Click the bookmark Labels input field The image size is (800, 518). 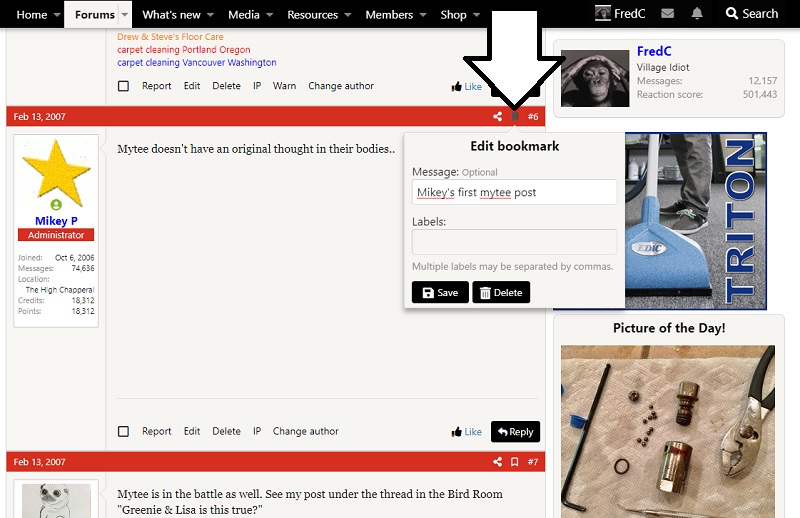(x=514, y=242)
